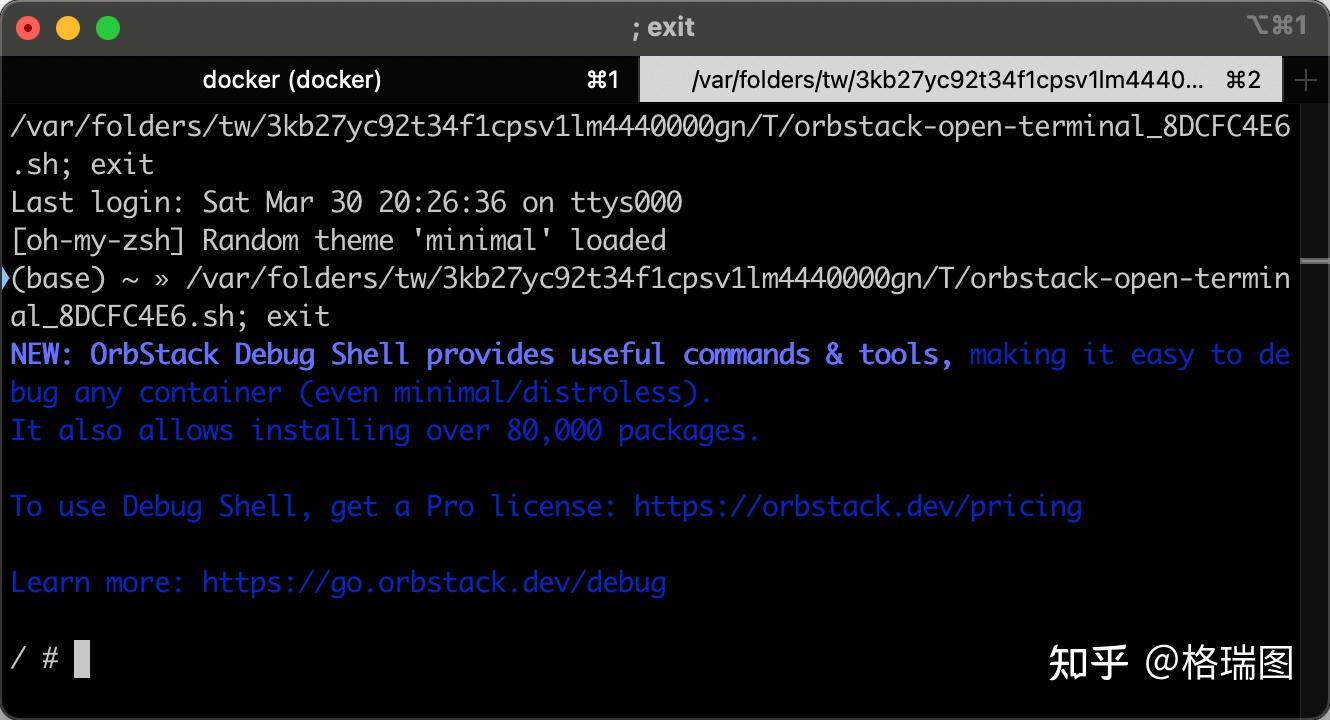Image resolution: width=1330 pixels, height=720 pixels.
Task: Click the oh-my-zsh minimal theme message
Action: (337, 240)
